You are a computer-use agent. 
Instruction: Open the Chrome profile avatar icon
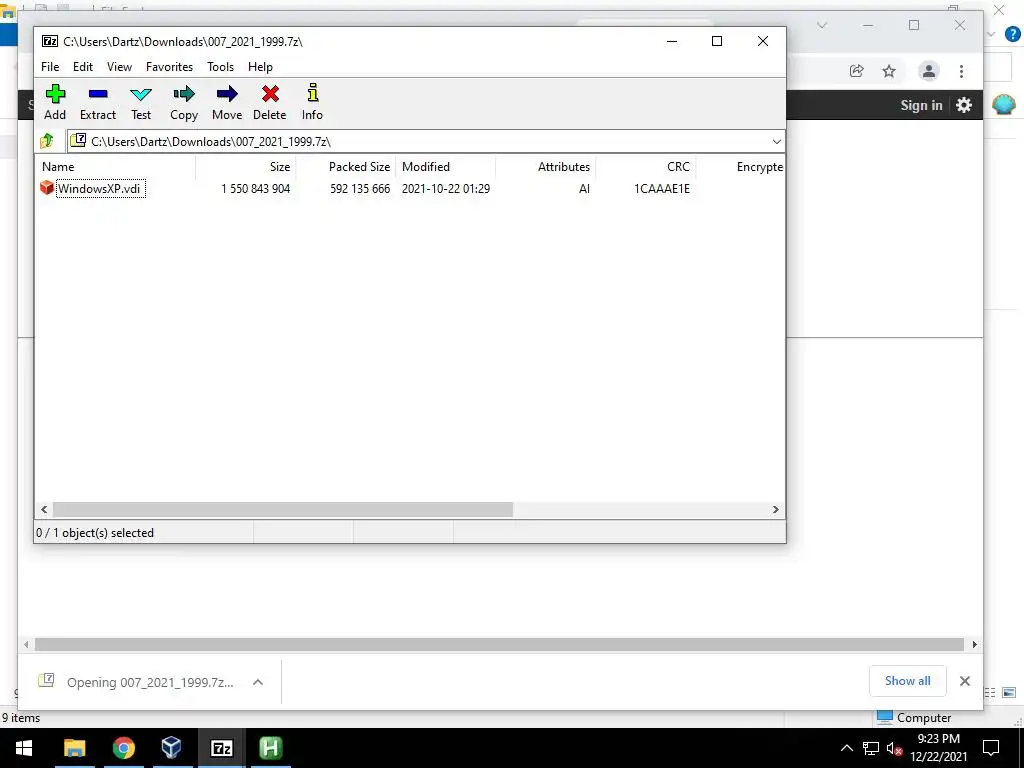tap(928, 71)
